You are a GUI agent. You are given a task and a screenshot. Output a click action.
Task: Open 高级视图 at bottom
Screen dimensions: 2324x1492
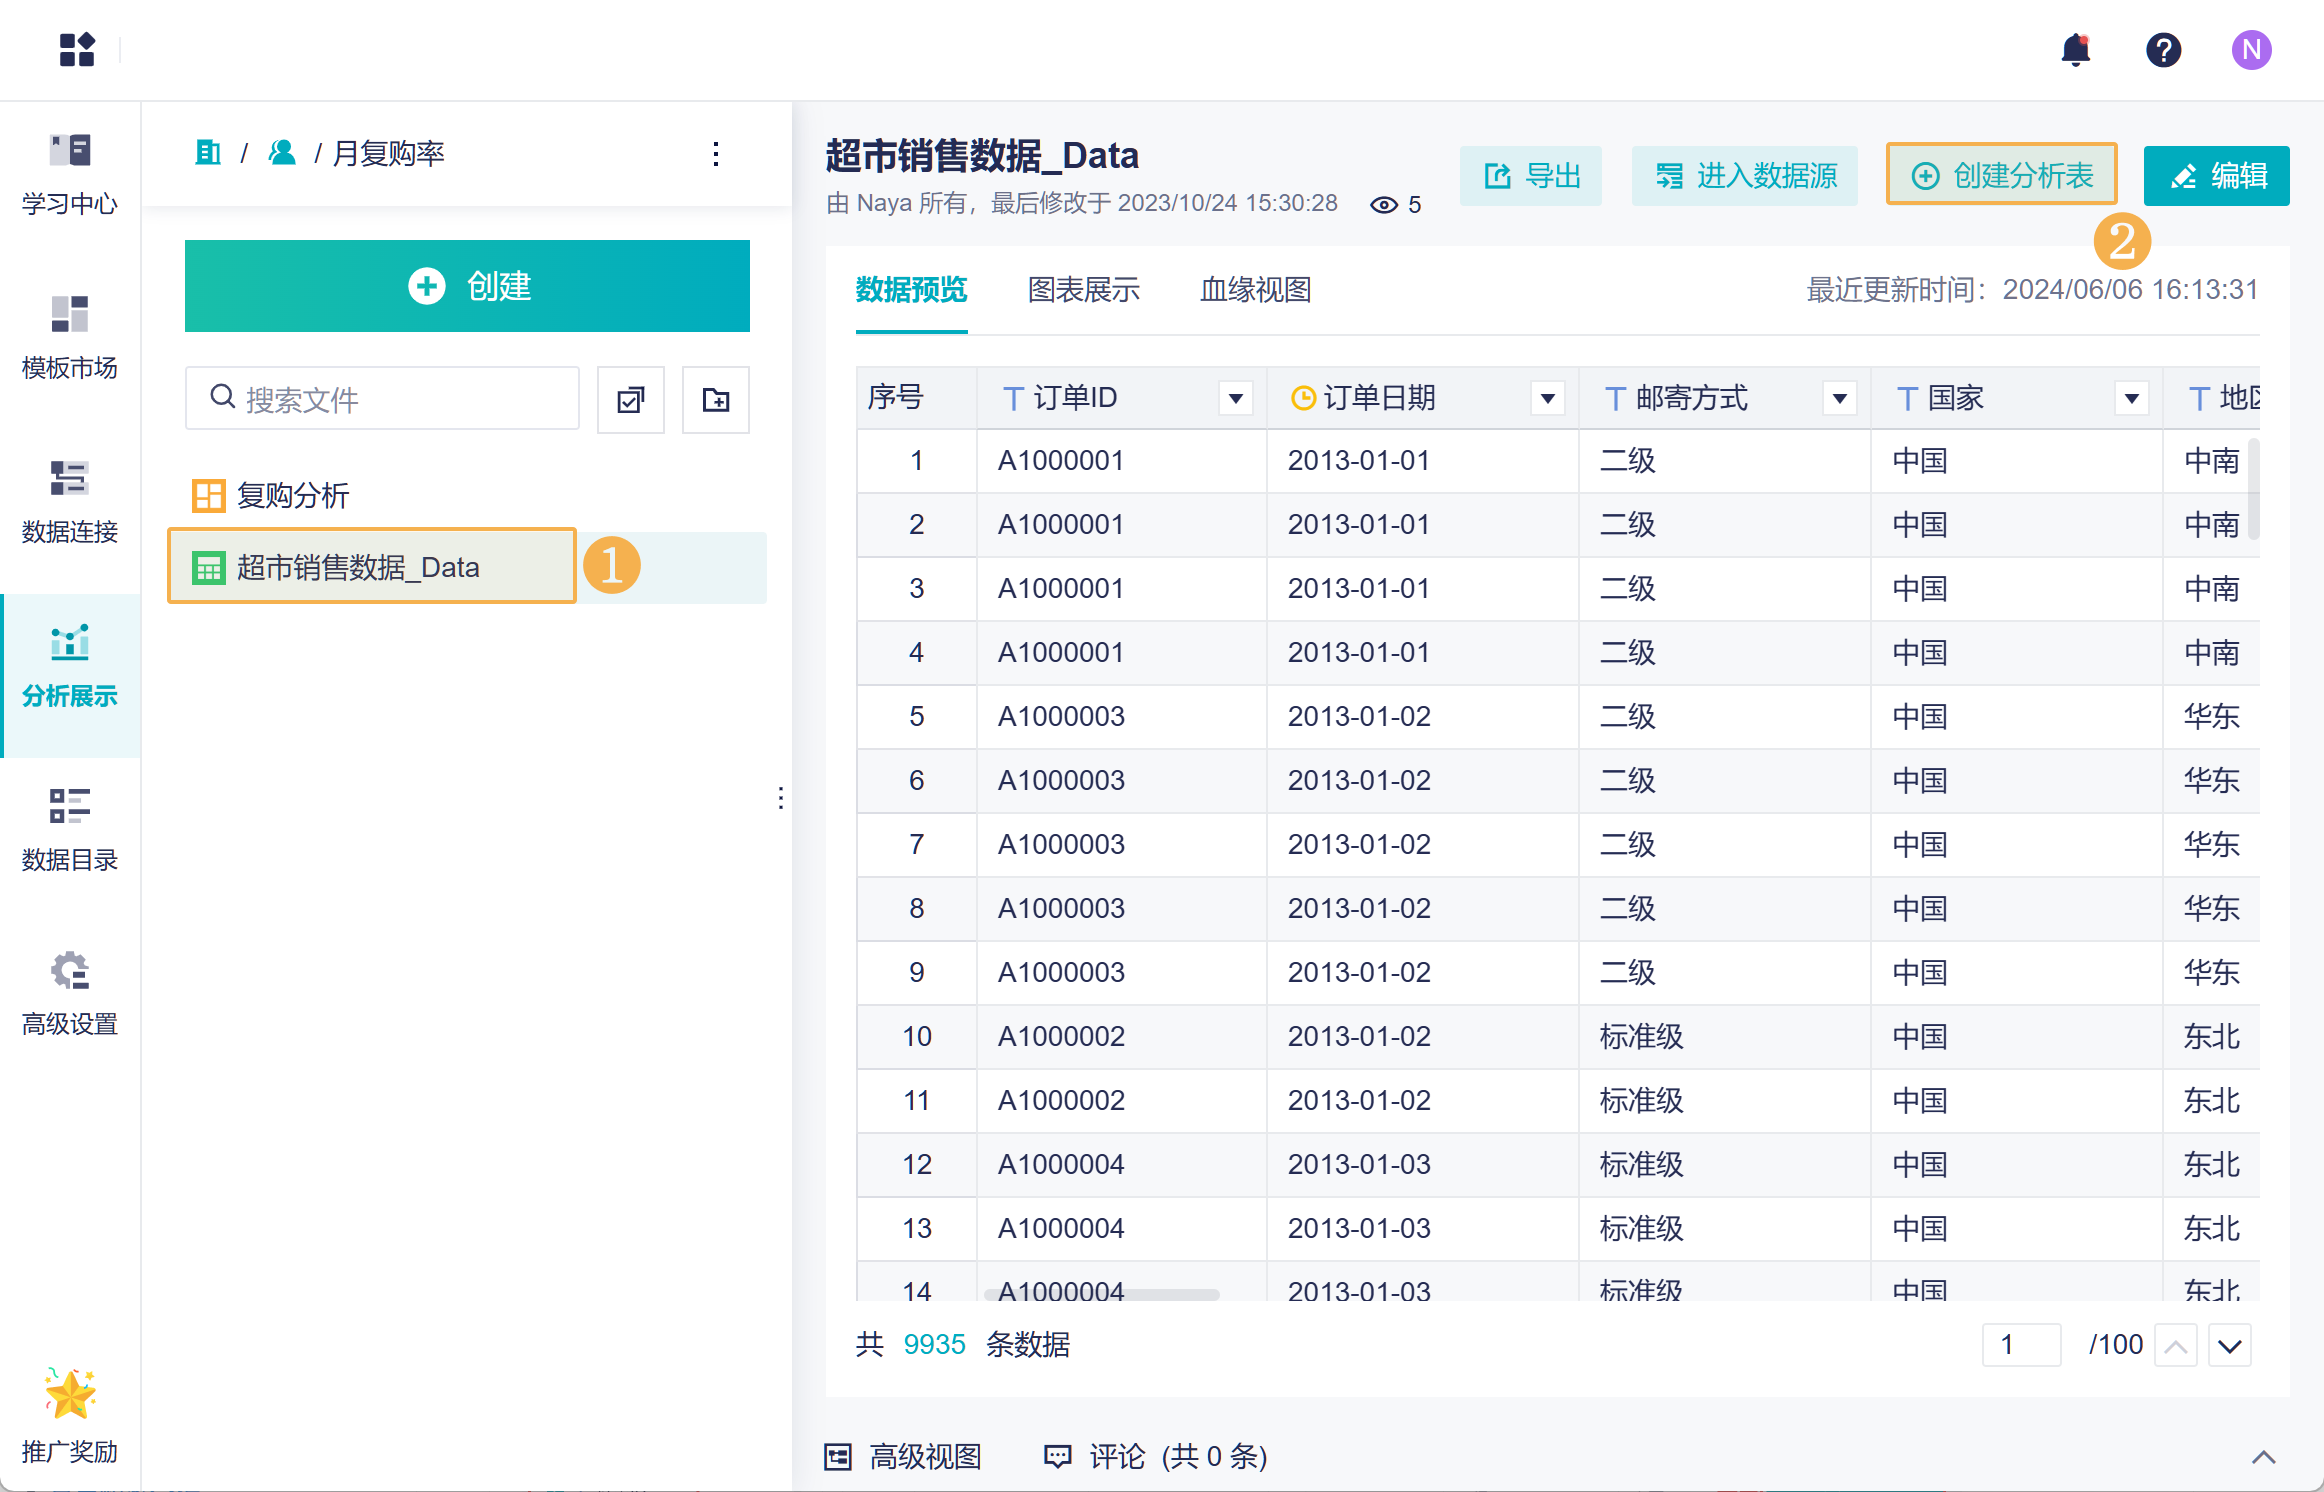point(903,1457)
